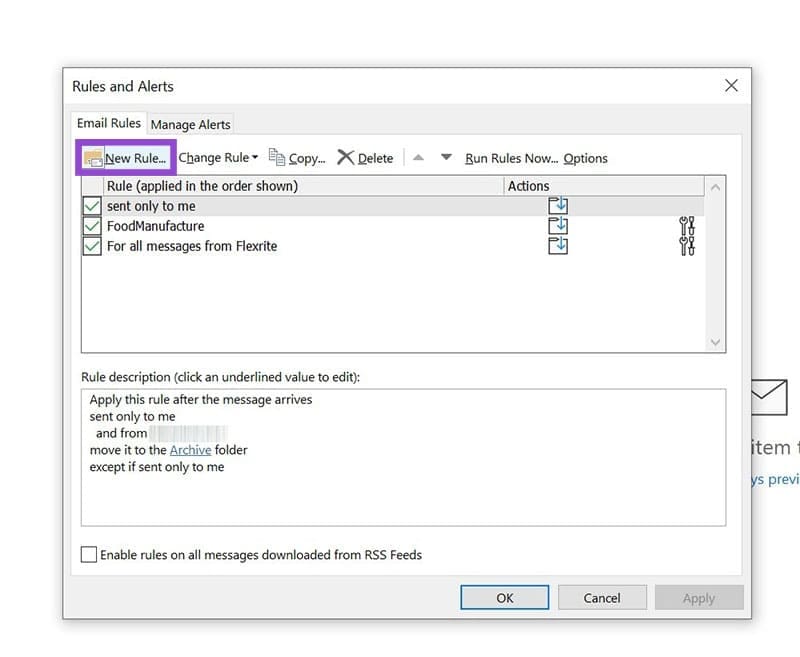Click the rule list scrollbar down arrow
This screenshot has width=800, height=657.
point(715,342)
